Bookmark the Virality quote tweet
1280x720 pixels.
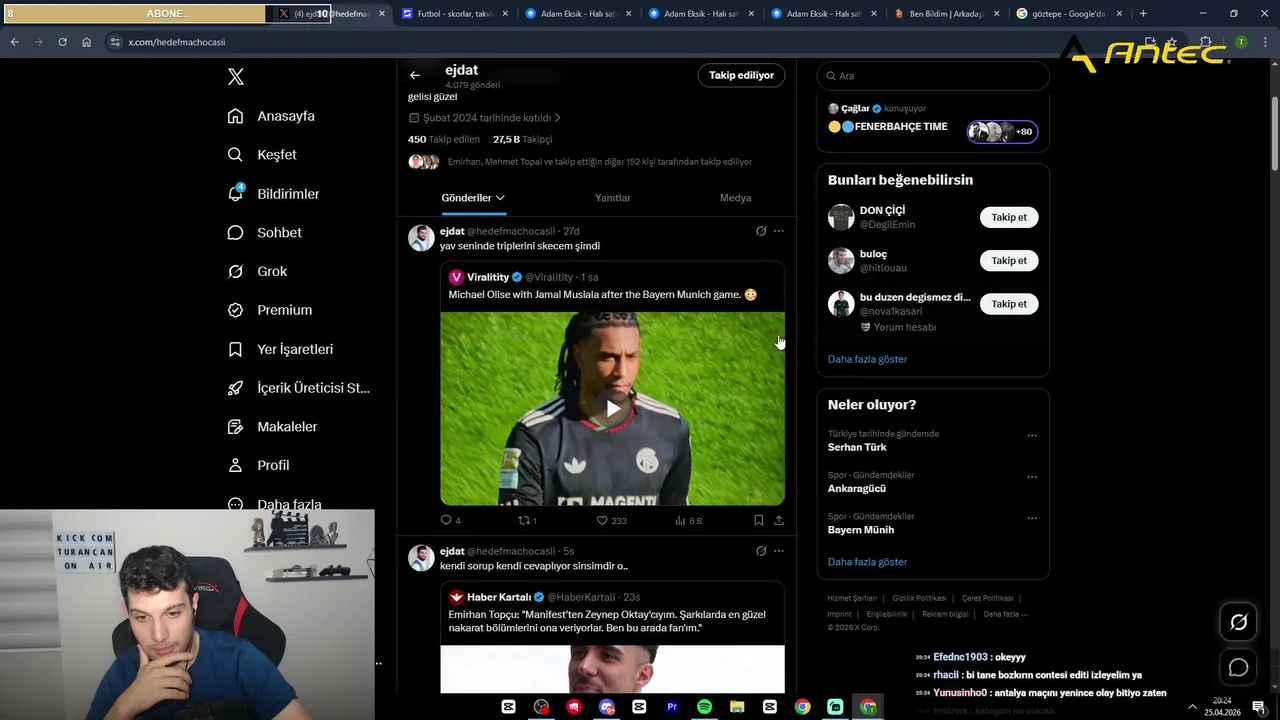[758, 520]
